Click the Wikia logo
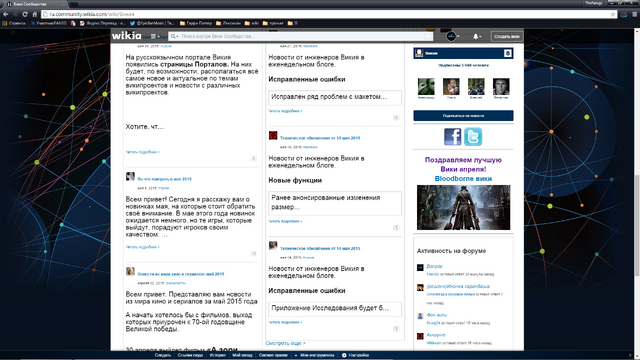 [127, 36]
